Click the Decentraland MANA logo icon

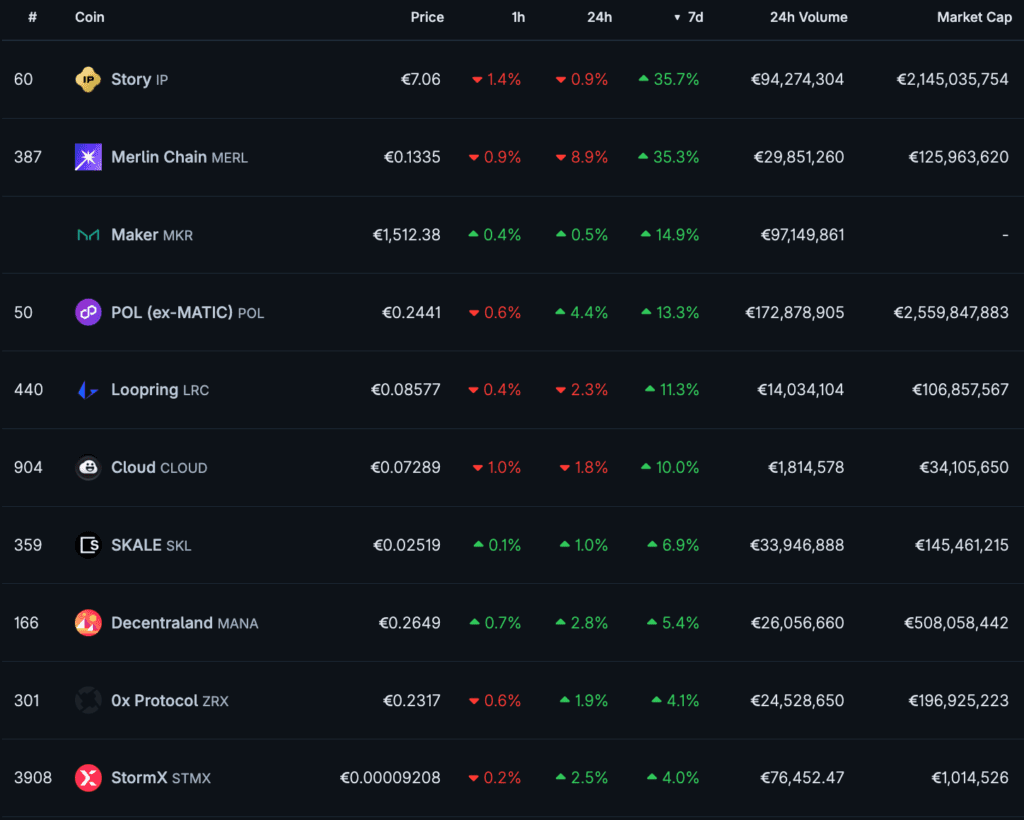pyautogui.click(x=88, y=623)
